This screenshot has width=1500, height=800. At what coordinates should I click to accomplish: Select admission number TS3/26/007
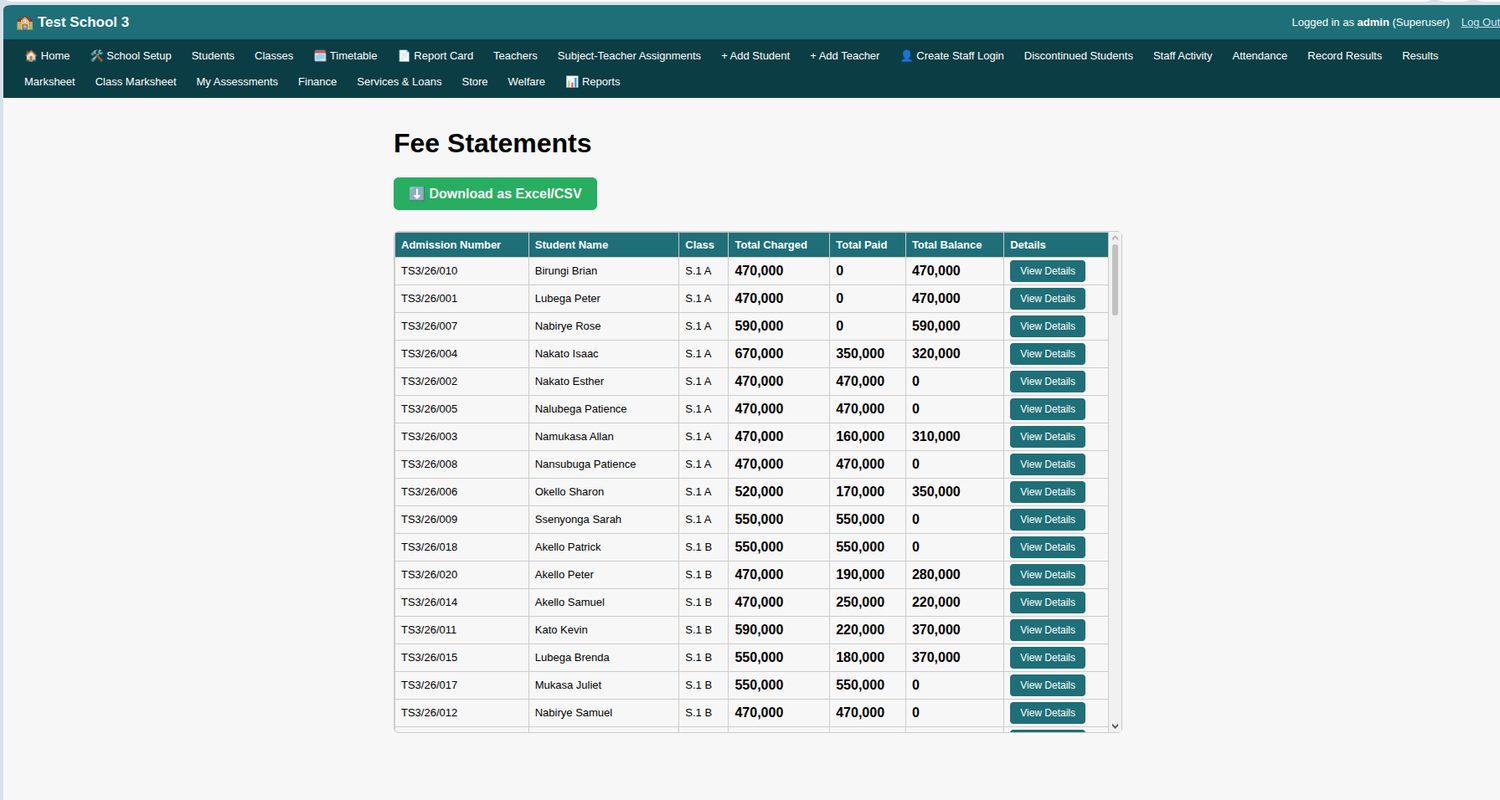click(x=429, y=326)
